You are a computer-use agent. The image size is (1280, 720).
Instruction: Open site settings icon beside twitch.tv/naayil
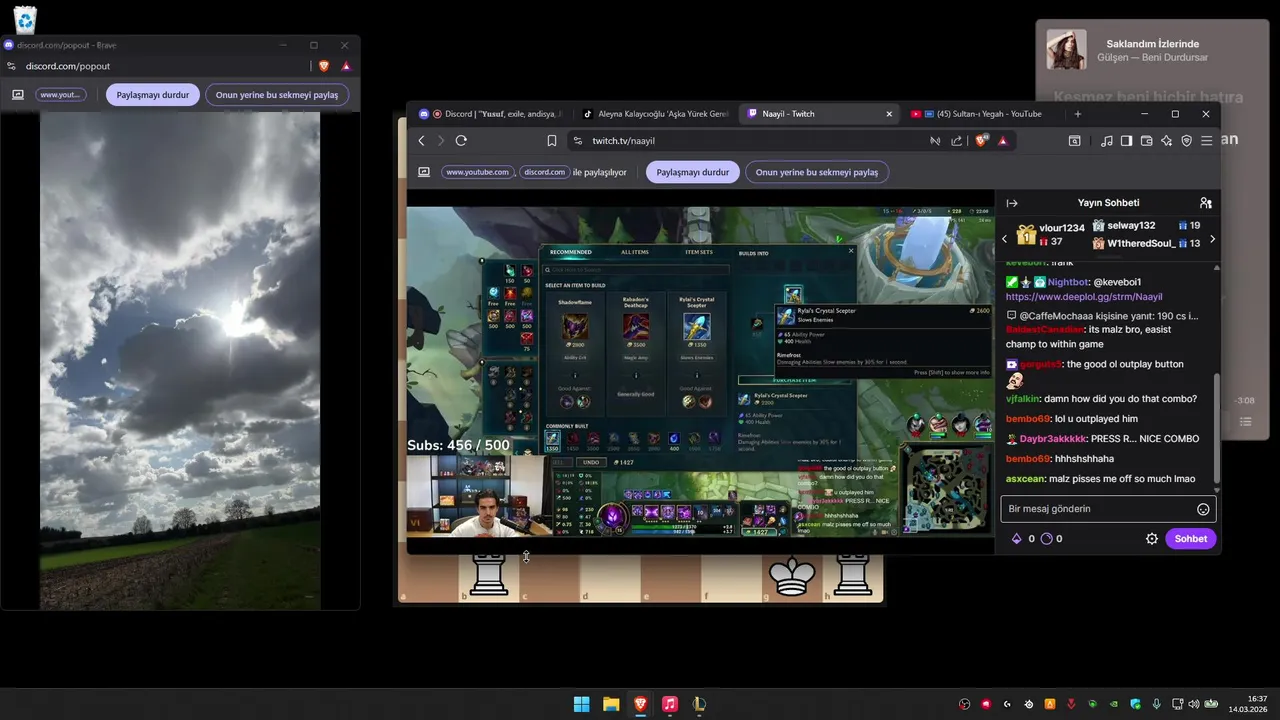point(578,141)
